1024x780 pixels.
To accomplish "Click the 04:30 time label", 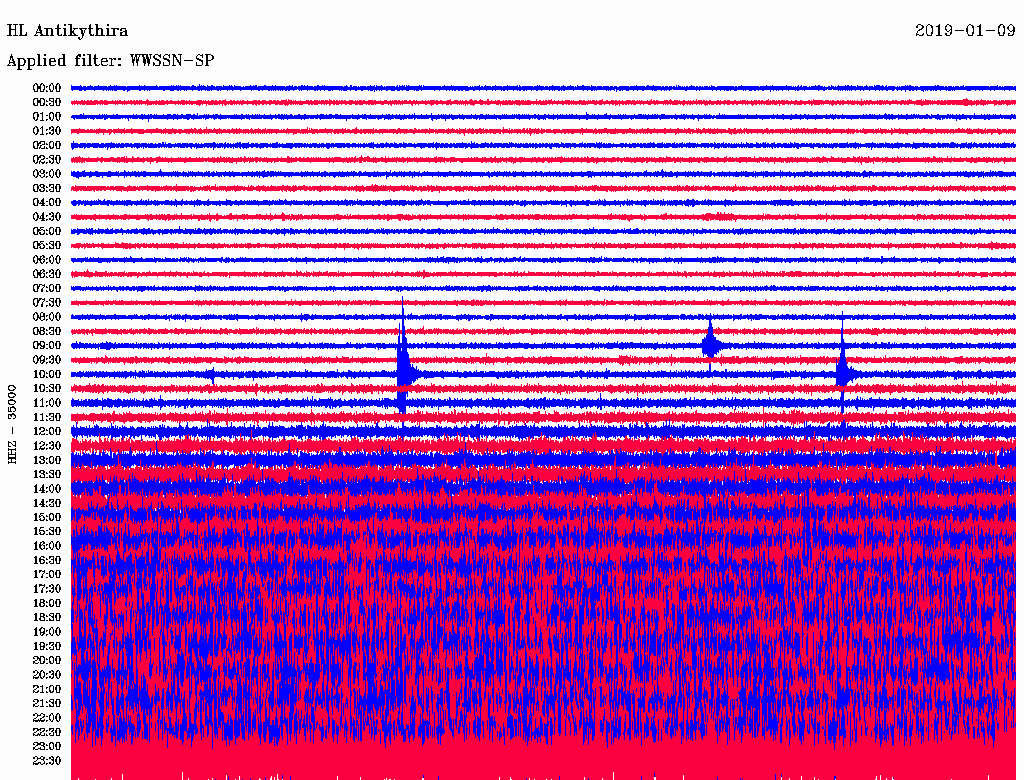I will tap(47, 217).
